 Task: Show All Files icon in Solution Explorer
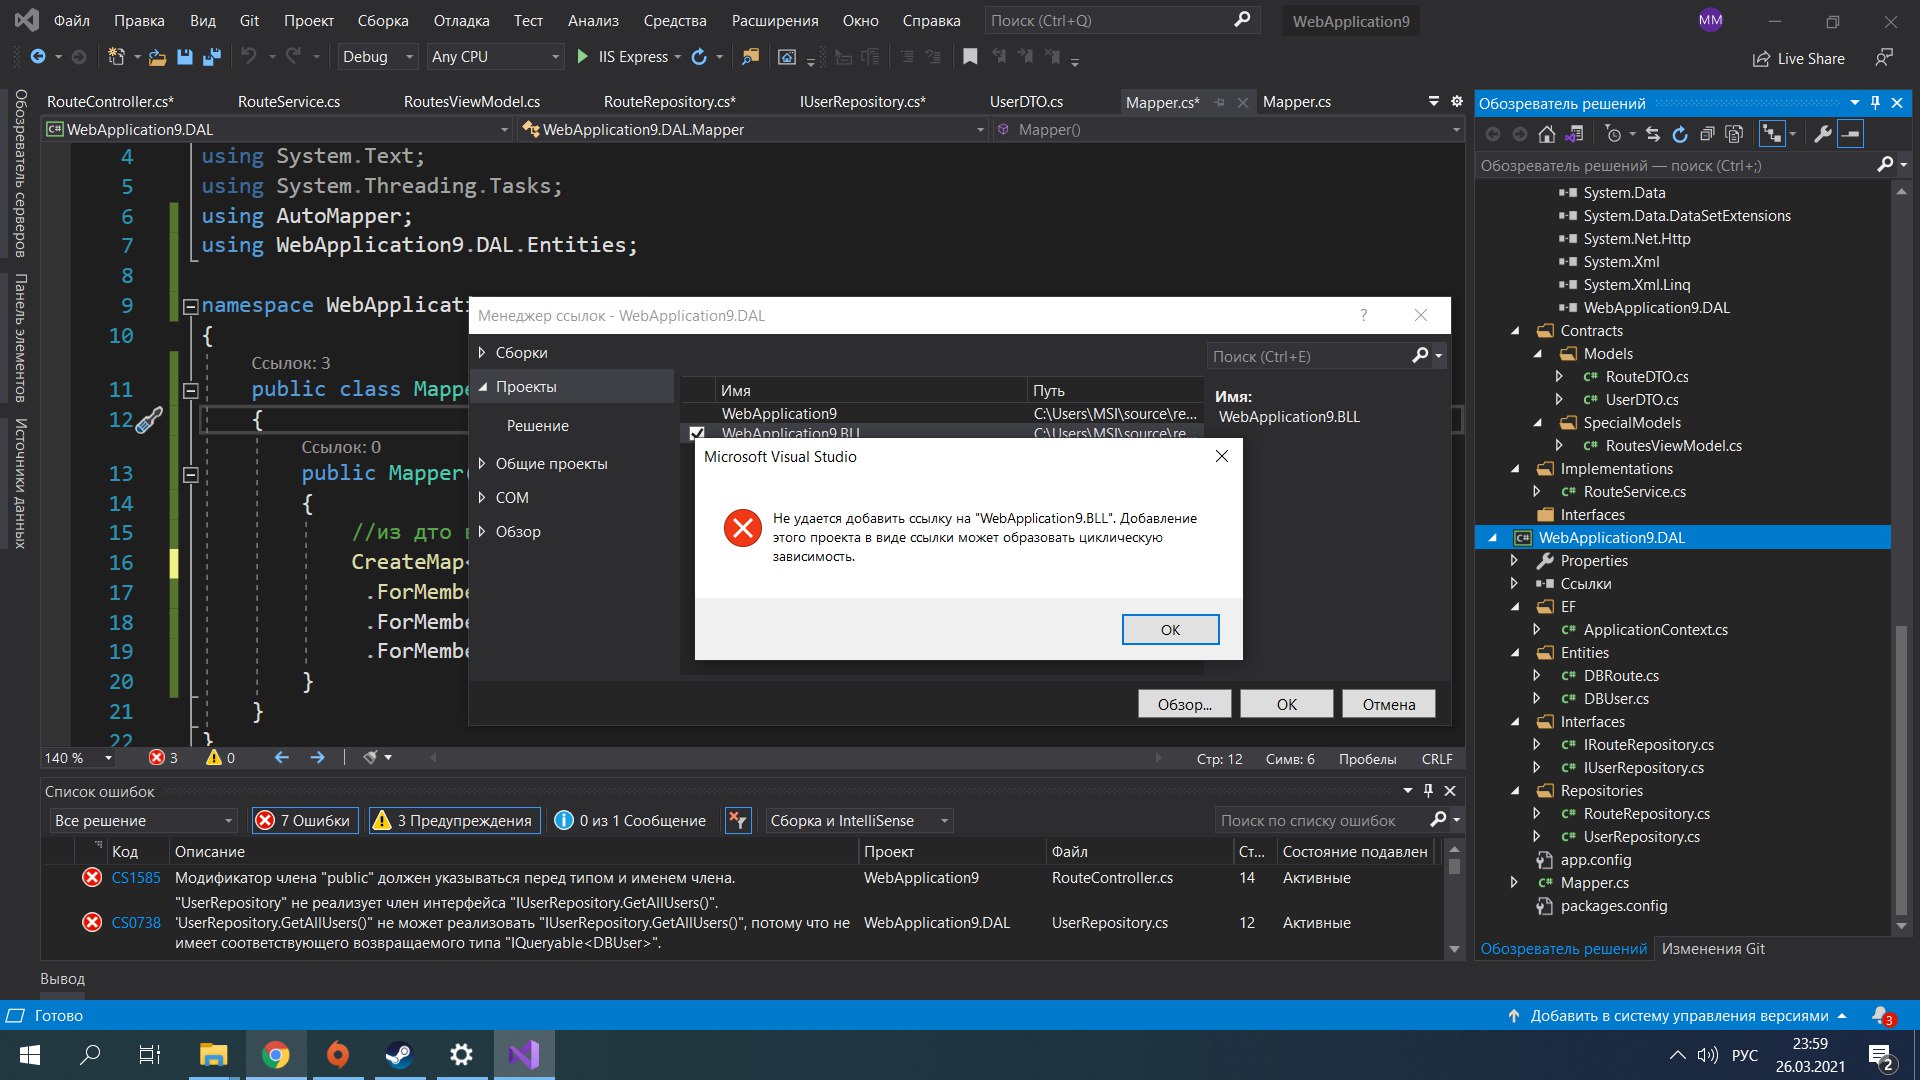point(1734,134)
